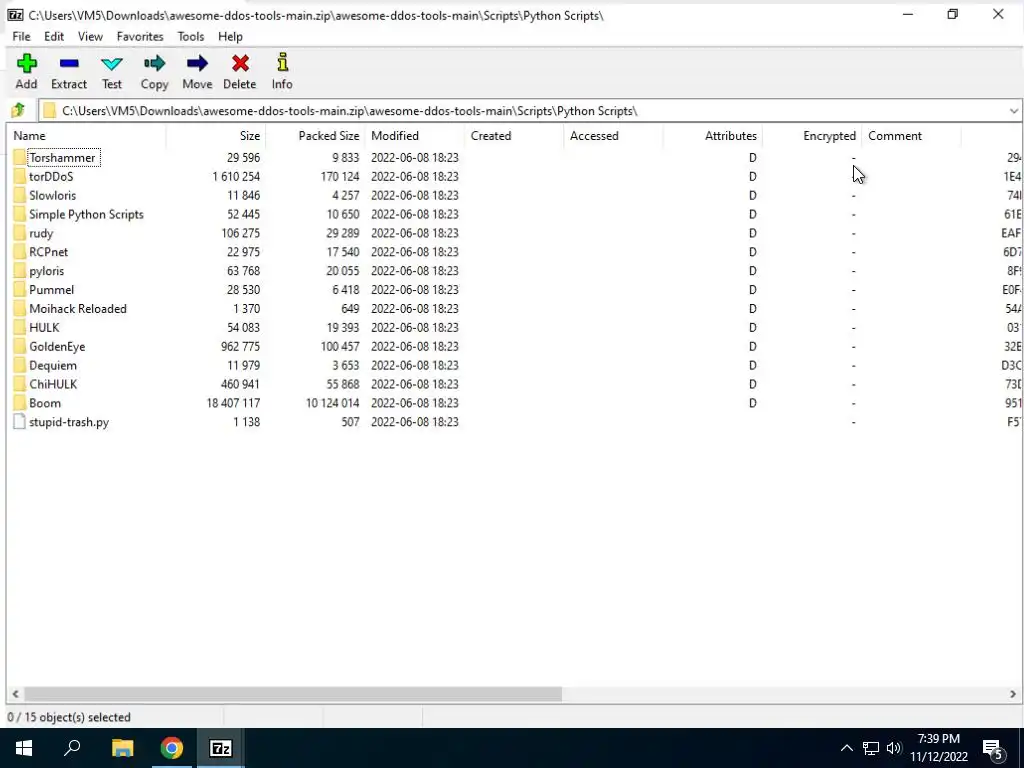Image resolution: width=1024 pixels, height=768 pixels.
Task: Open the File menu
Action: (21, 37)
